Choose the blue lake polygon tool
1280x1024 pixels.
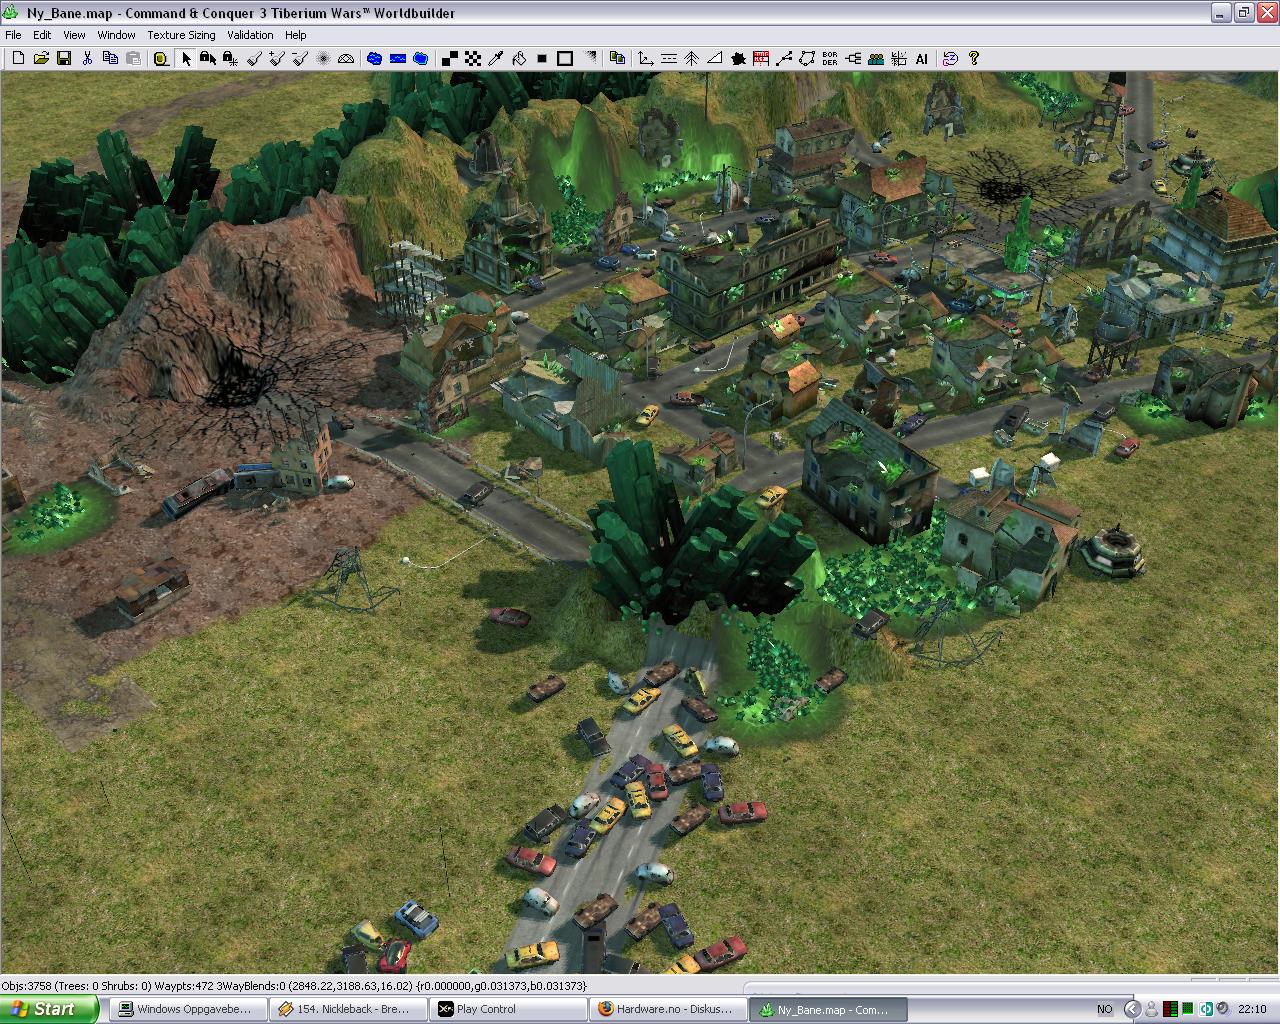tap(420, 58)
